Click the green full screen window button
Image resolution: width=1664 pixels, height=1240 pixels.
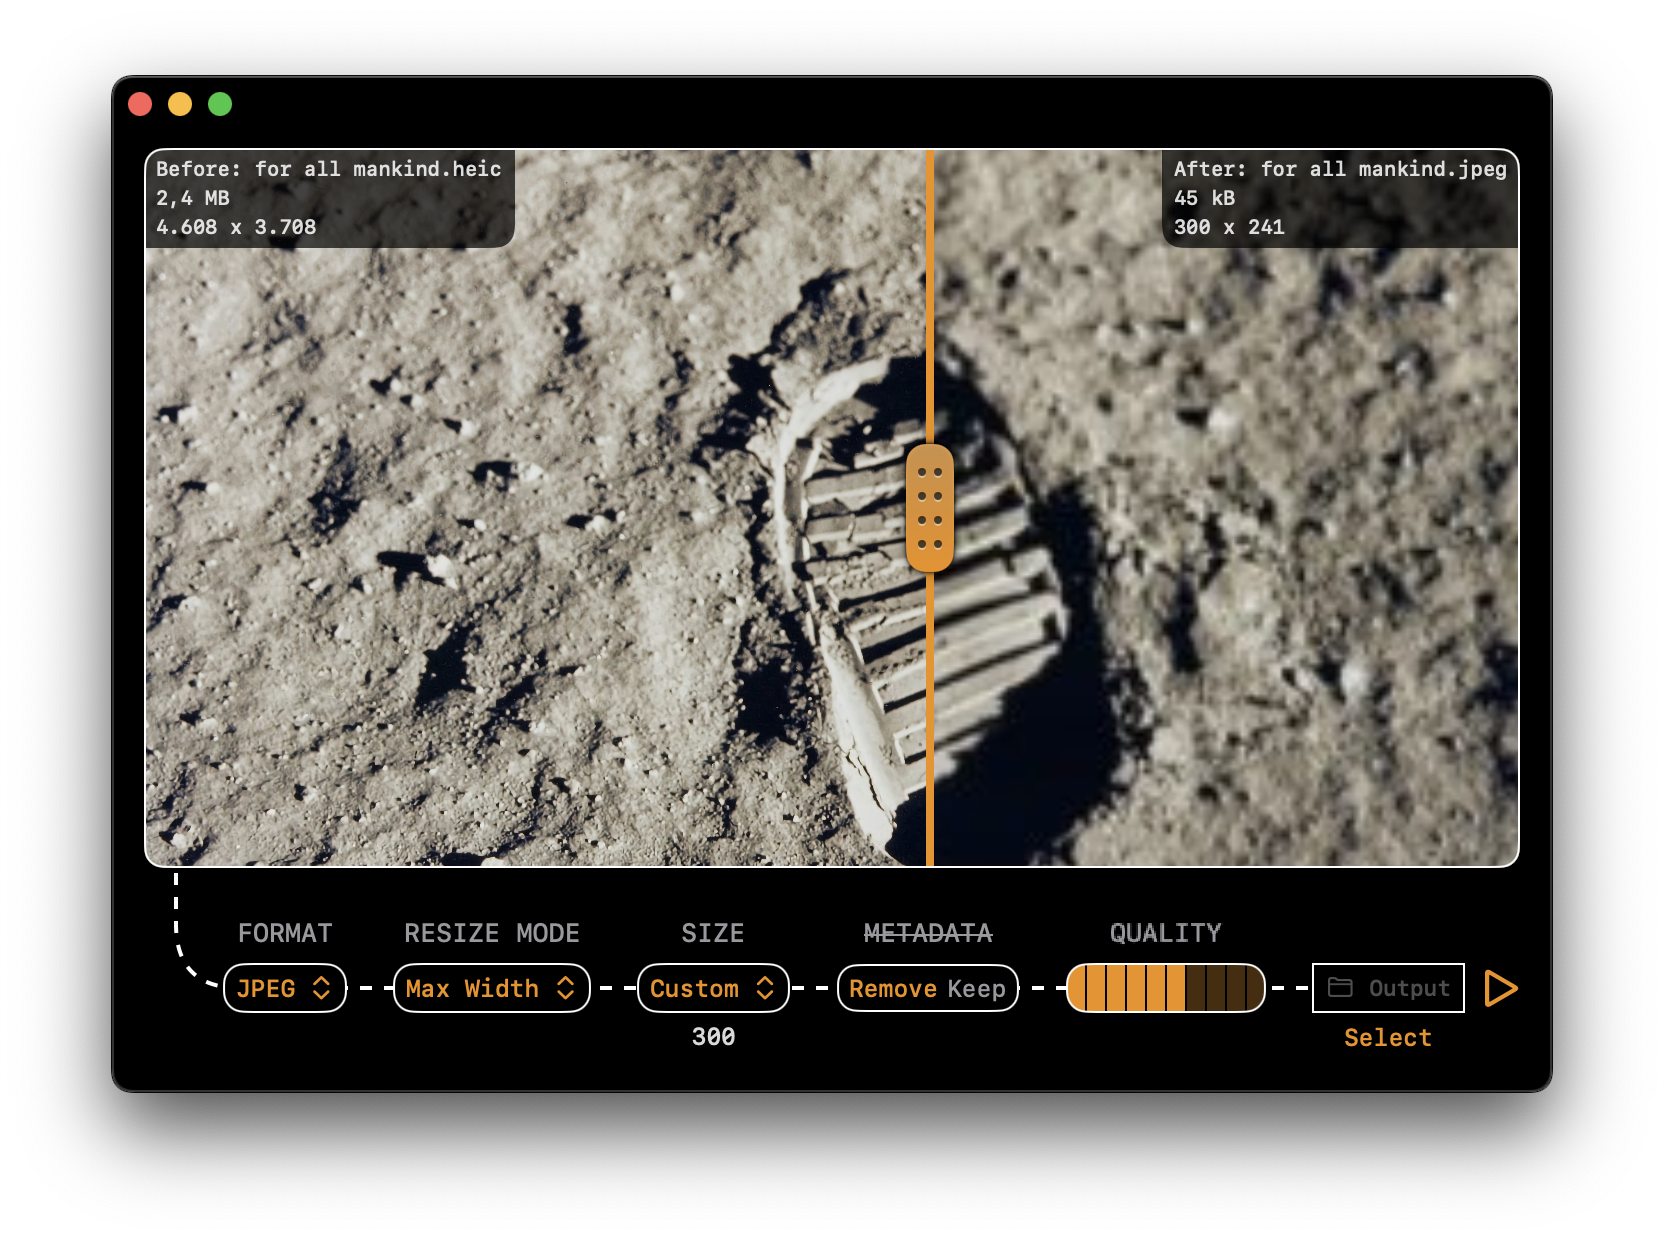pos(220,104)
